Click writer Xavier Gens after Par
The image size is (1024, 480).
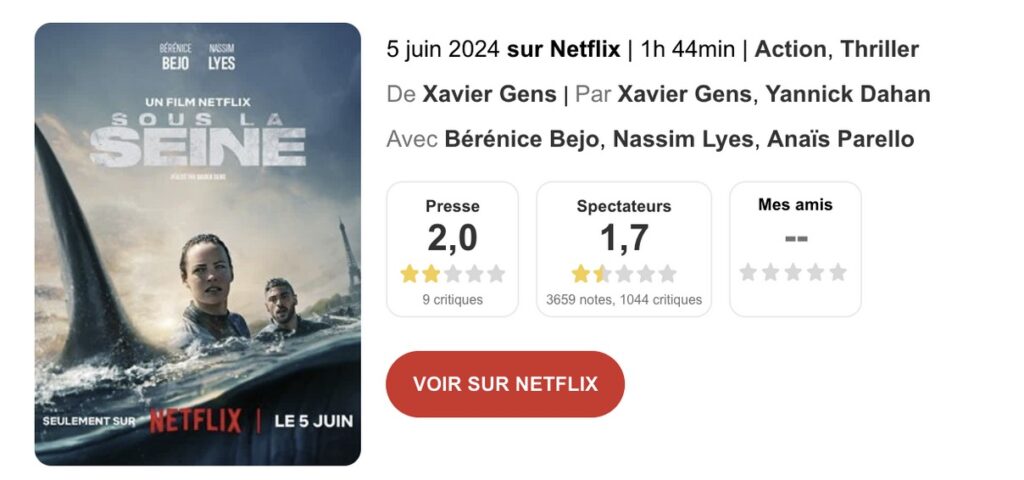pyautogui.click(x=684, y=94)
